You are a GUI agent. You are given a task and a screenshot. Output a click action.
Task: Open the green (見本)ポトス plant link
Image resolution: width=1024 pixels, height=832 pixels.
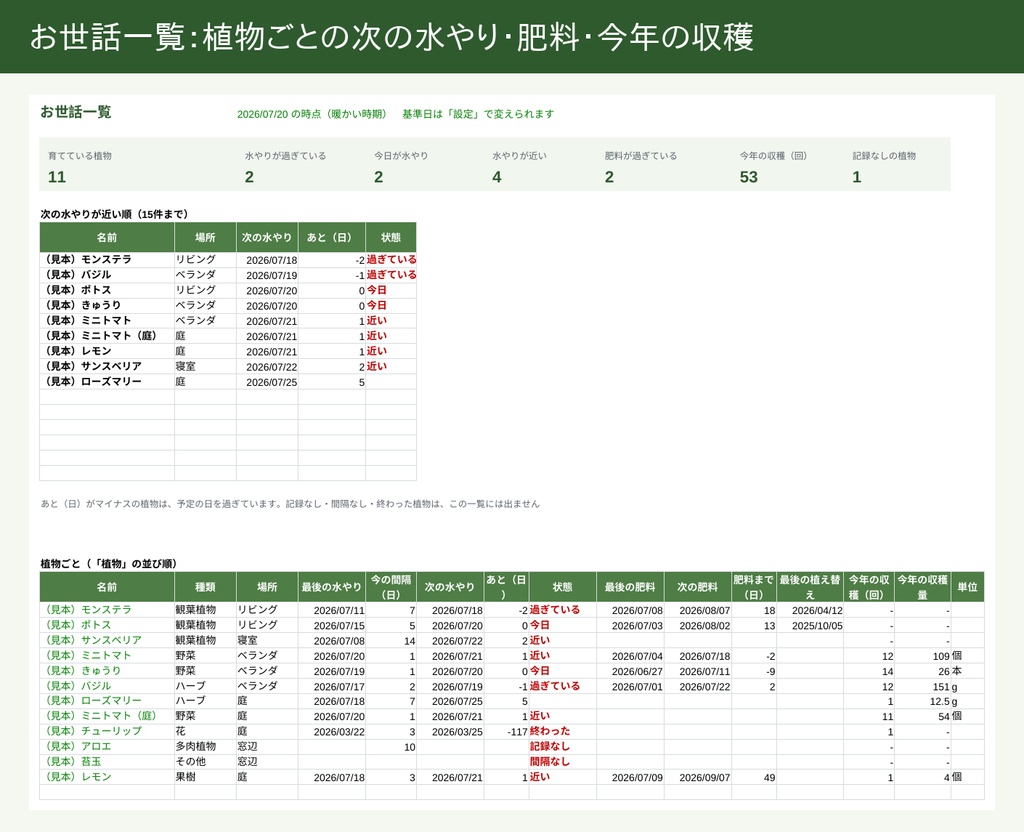[x=78, y=625]
